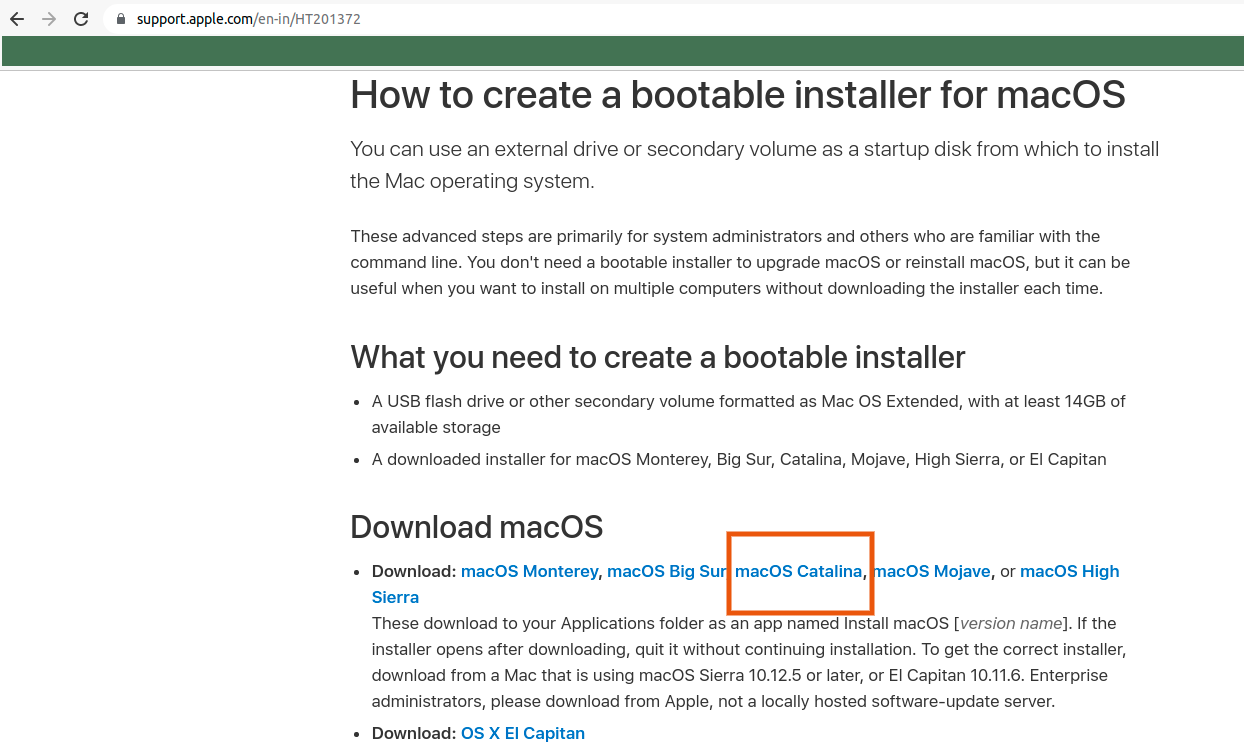The image size is (1244, 749).
Task: Click the bullet 'A downloaded installer for macOS Monterey'
Action: coord(739,460)
